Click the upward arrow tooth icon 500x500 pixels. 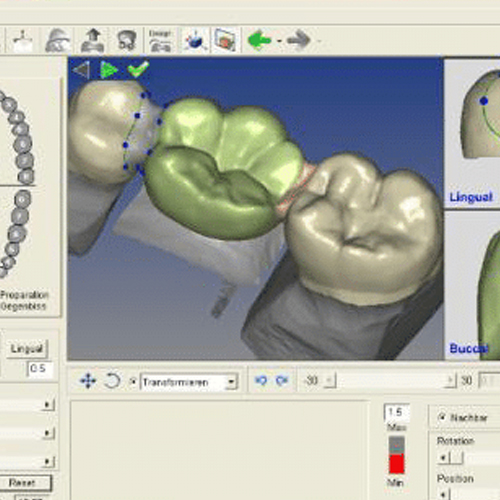(92, 41)
